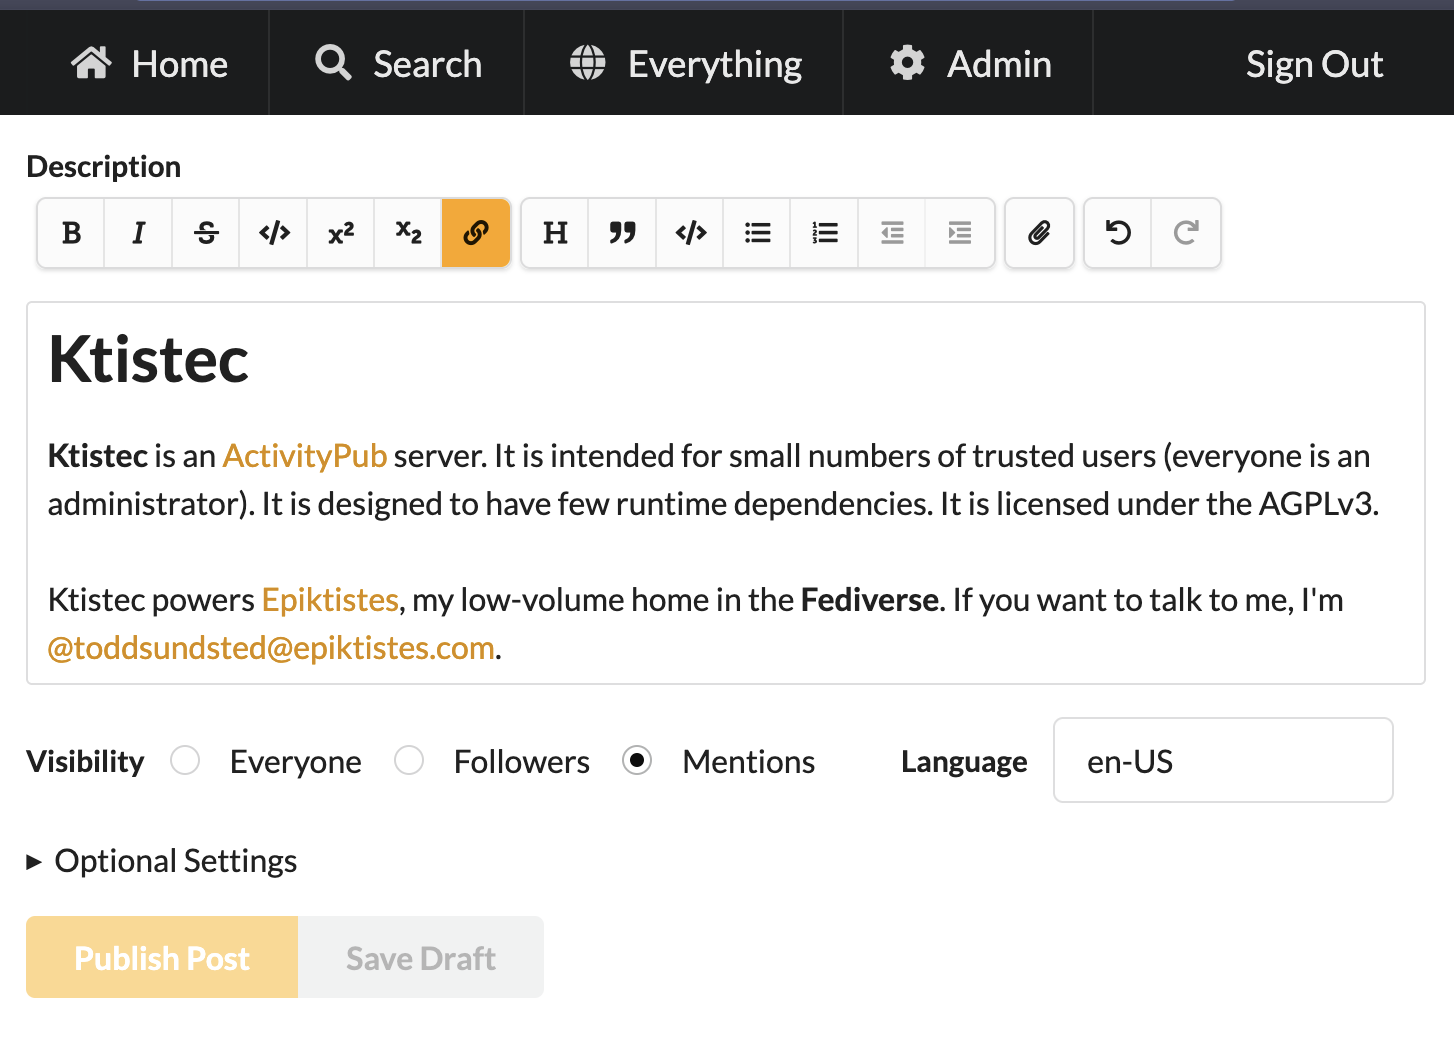Apply superscript formatting
Image resolution: width=1454 pixels, height=1040 pixels.
[341, 233]
